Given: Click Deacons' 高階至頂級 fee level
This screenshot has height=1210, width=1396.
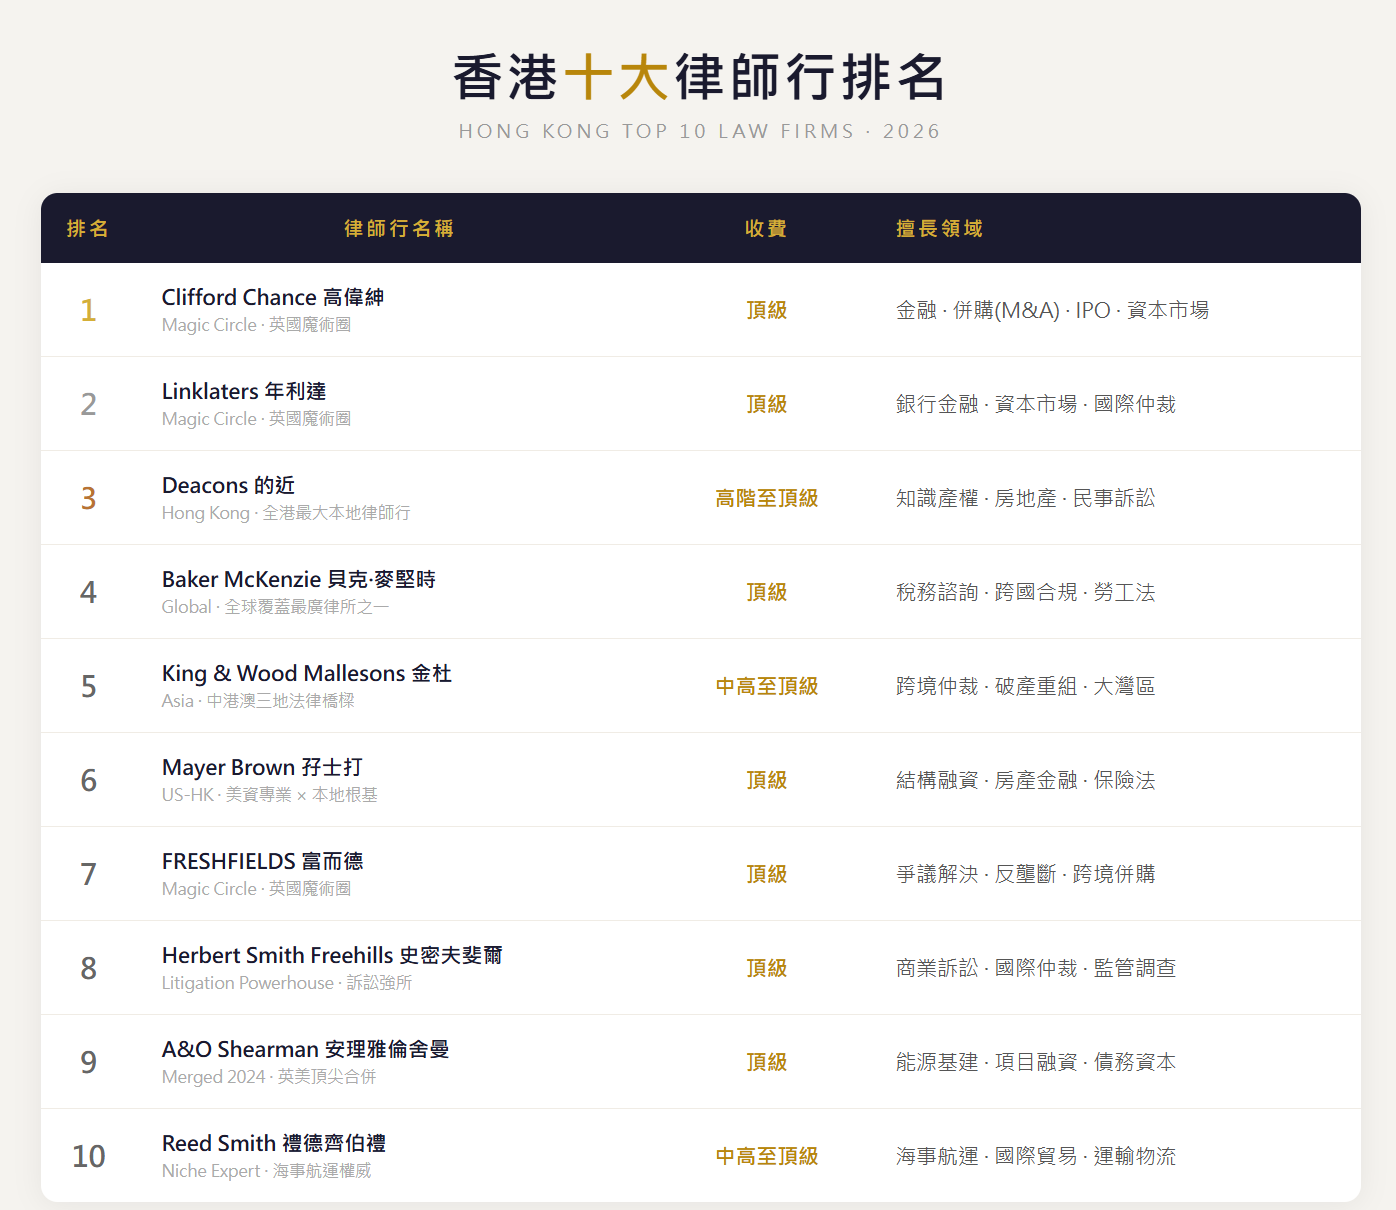Looking at the screenshot, I should (767, 498).
